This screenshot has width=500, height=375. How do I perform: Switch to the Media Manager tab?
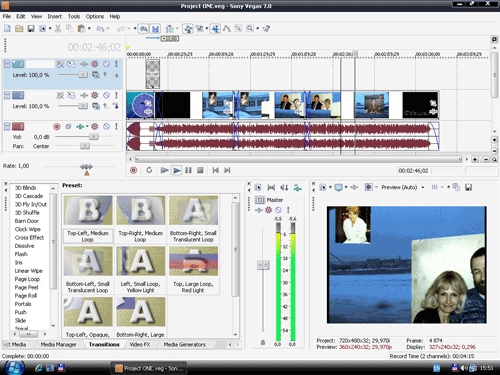tap(58, 345)
